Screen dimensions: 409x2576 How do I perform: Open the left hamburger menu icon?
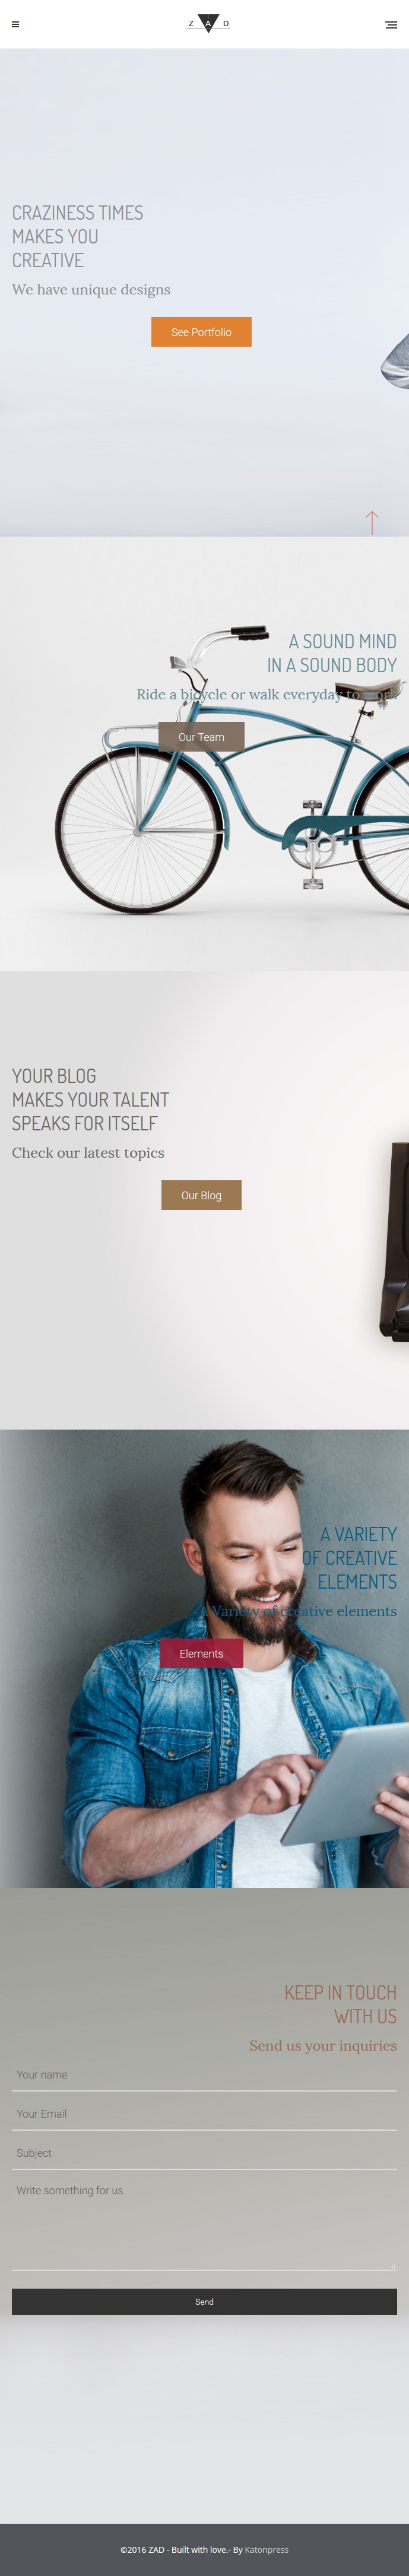[x=15, y=24]
